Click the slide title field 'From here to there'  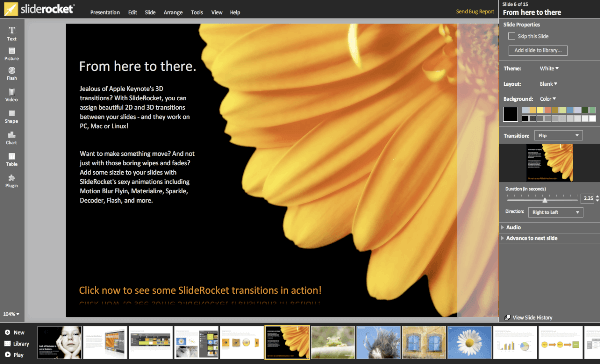(532, 12)
